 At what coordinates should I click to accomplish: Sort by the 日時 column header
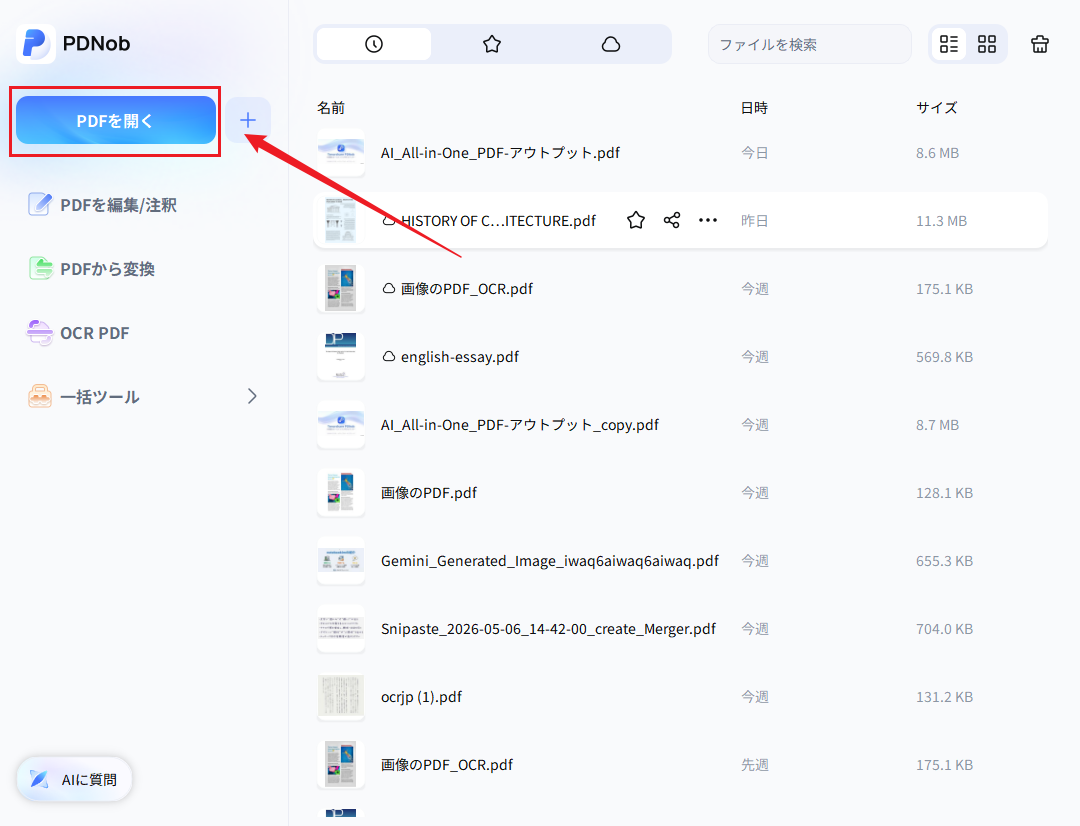(x=754, y=107)
